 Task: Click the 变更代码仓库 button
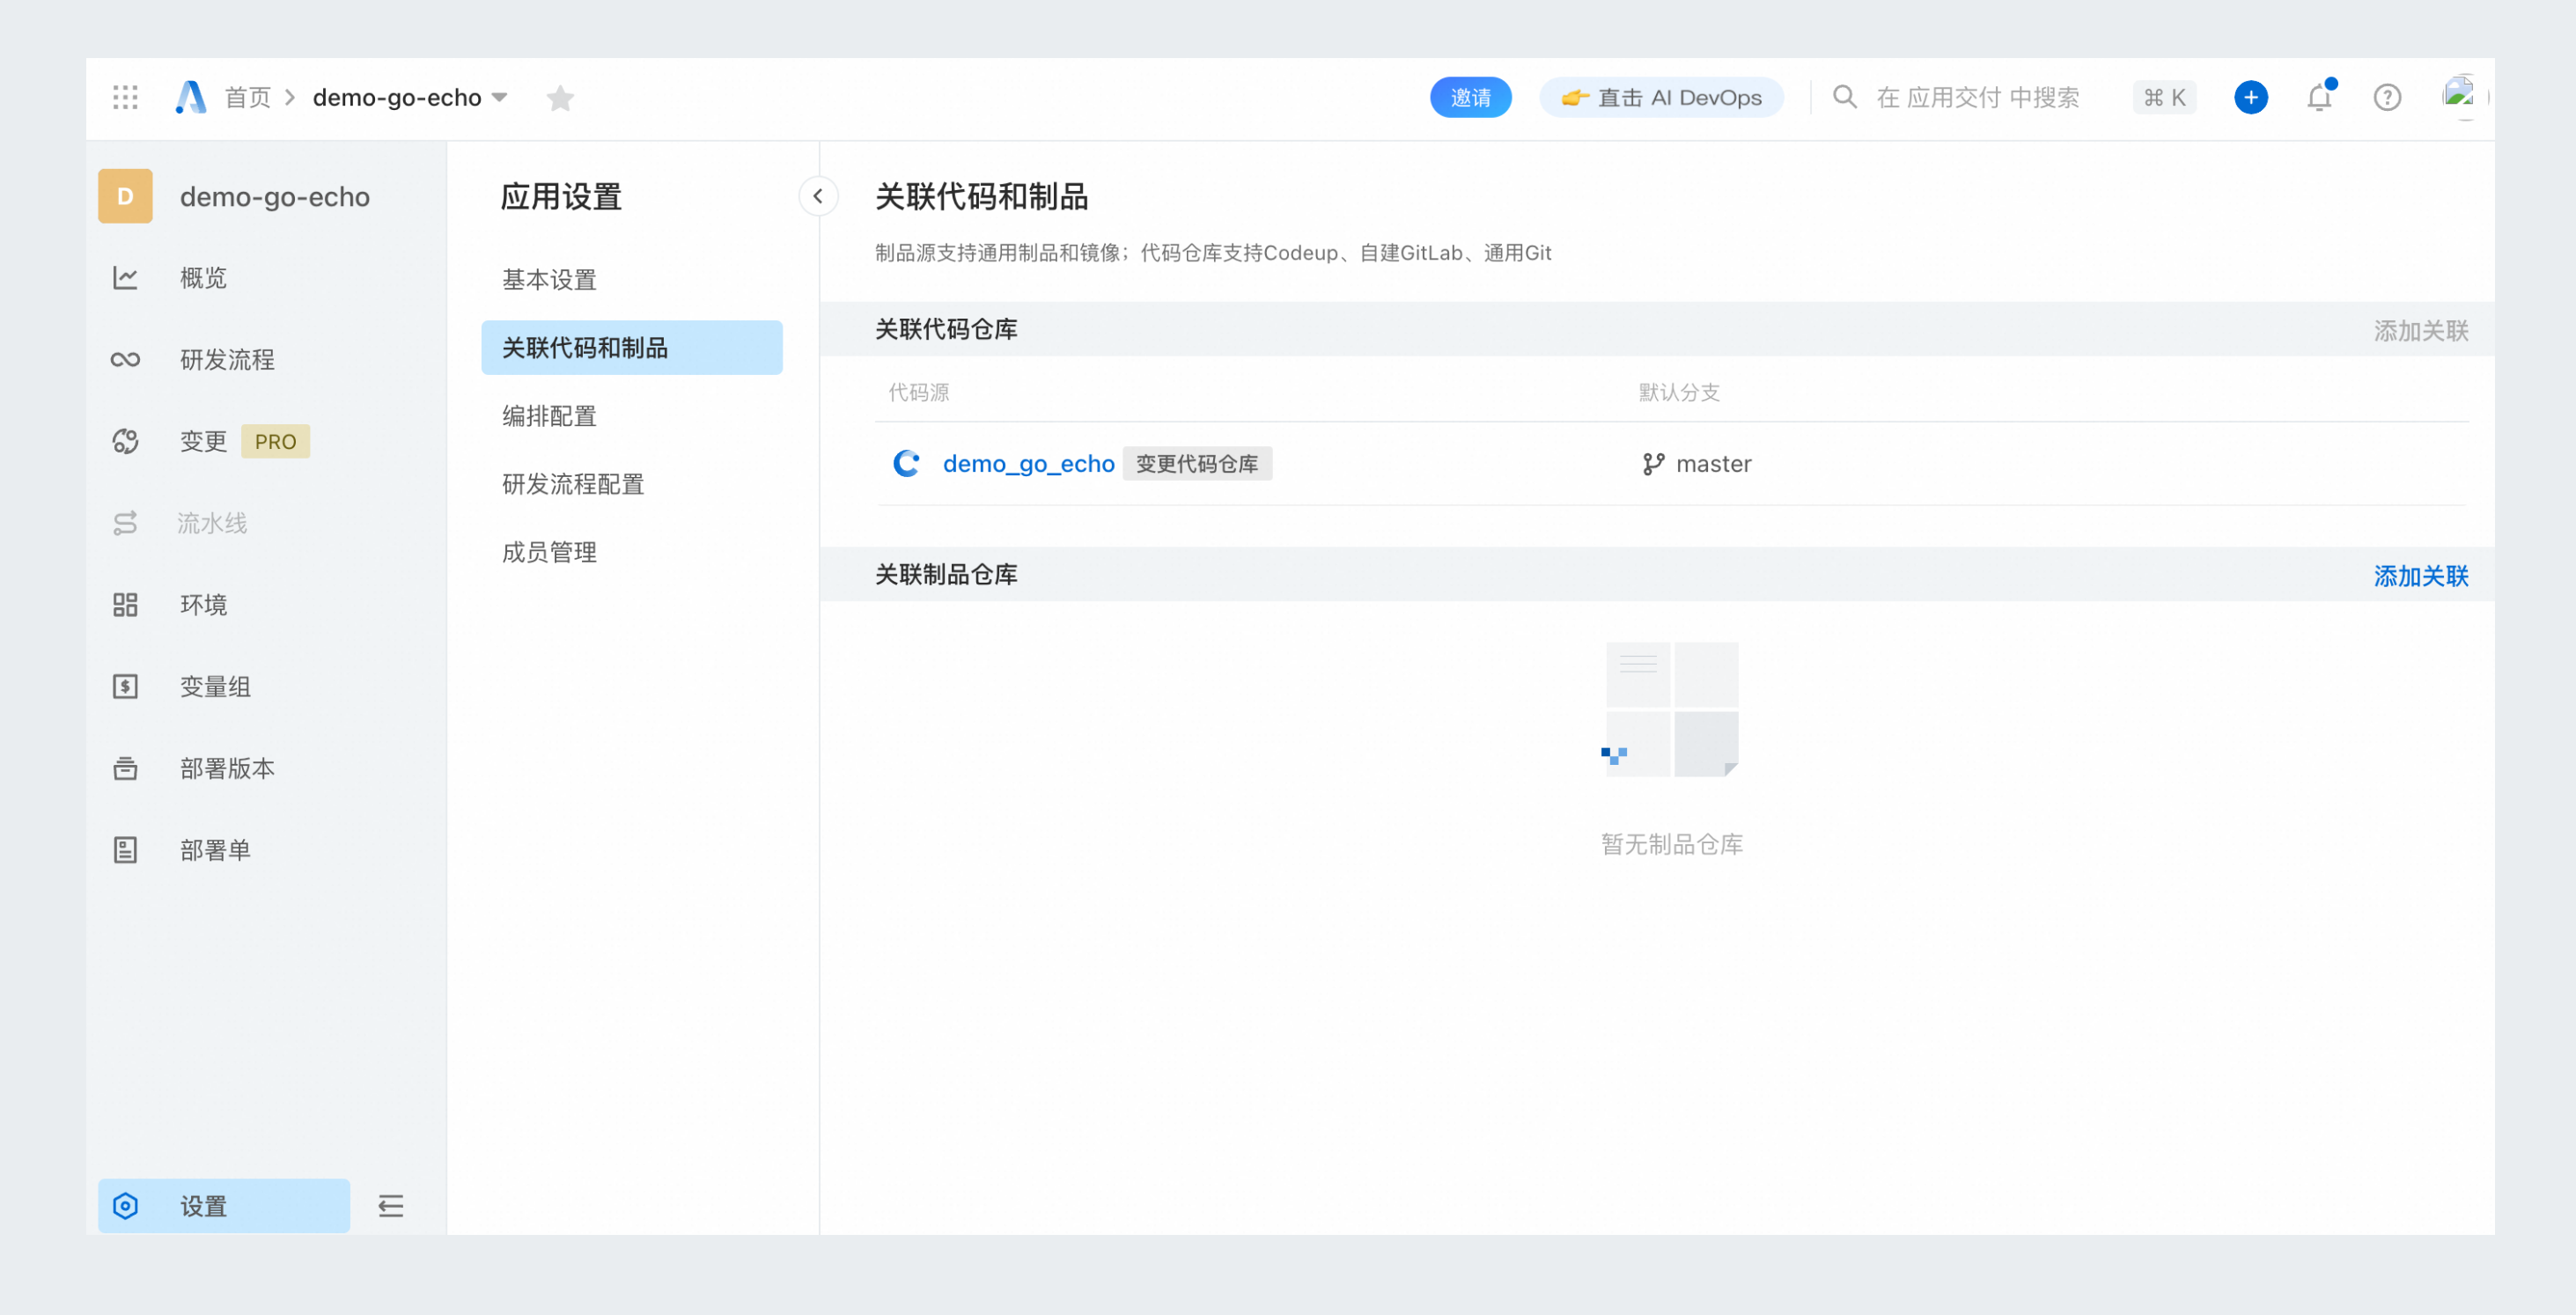click(1197, 464)
